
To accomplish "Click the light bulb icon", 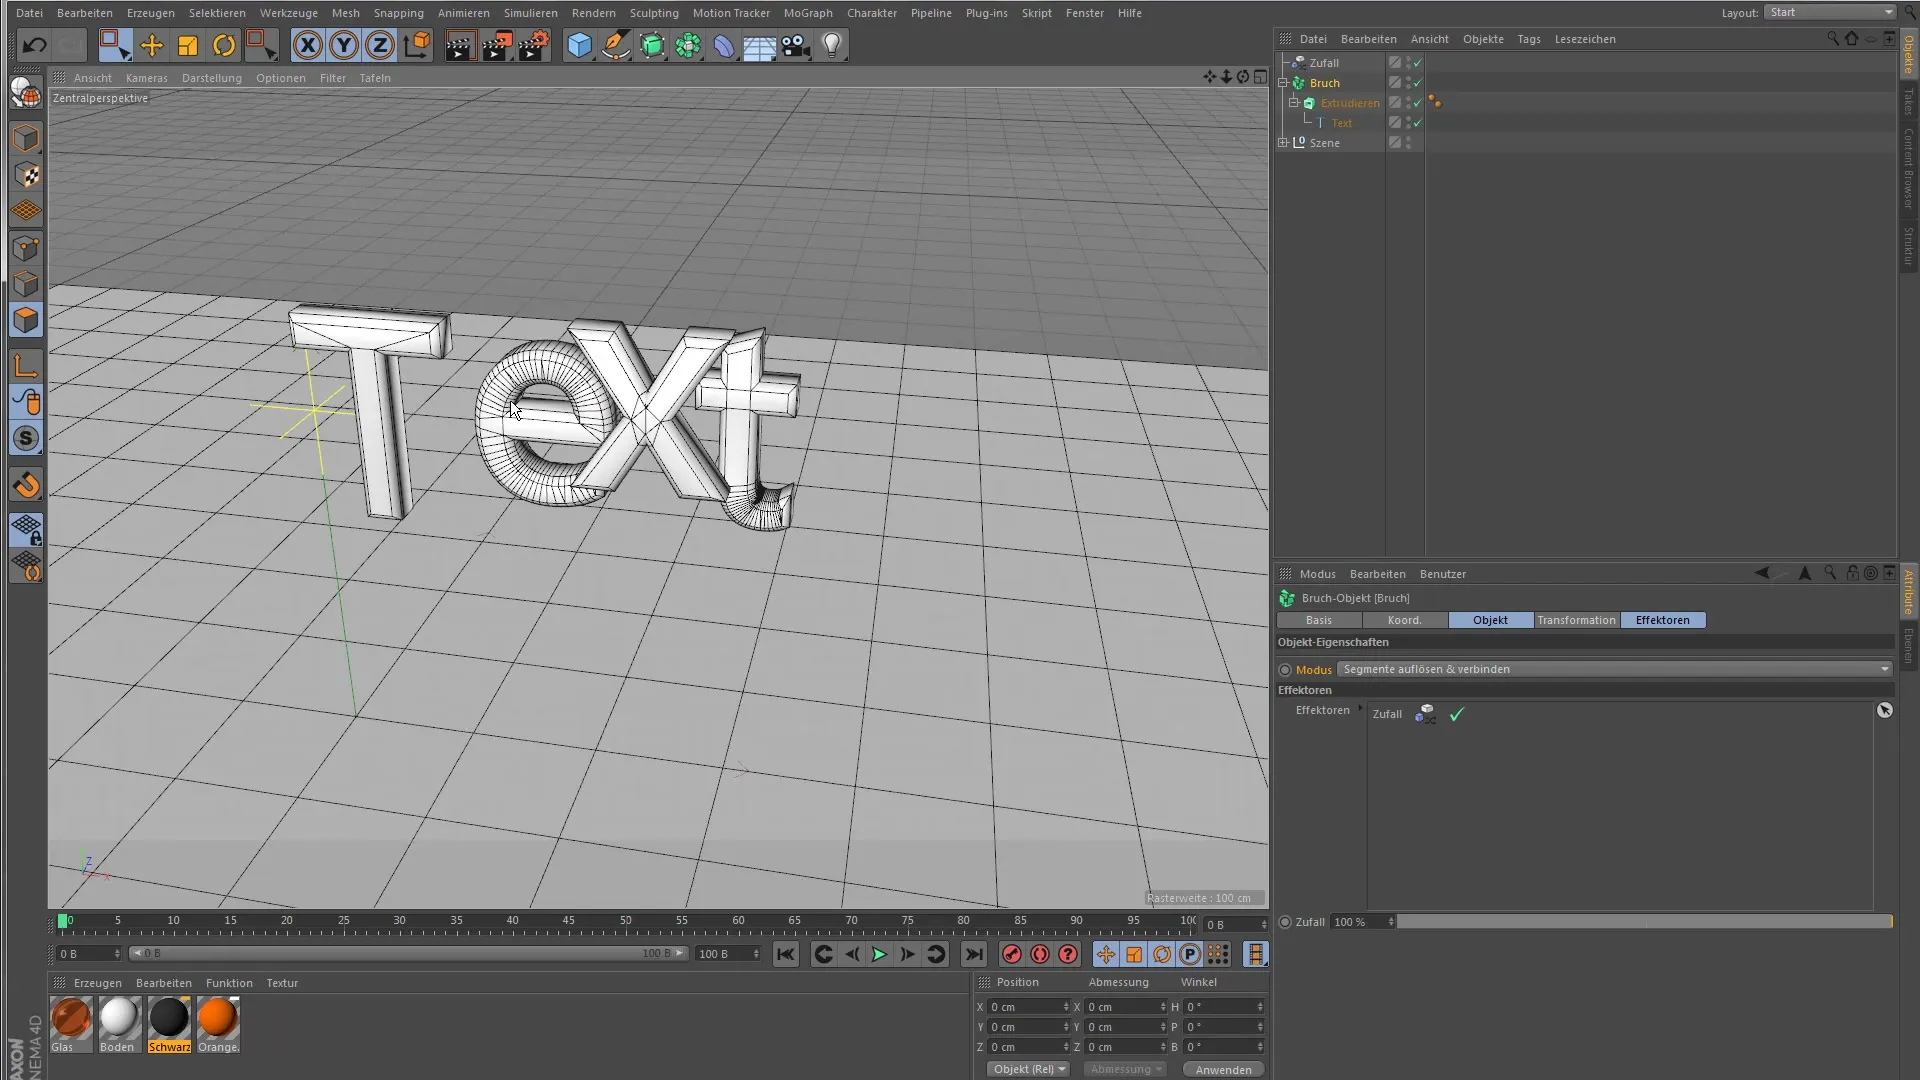I will 831,45.
